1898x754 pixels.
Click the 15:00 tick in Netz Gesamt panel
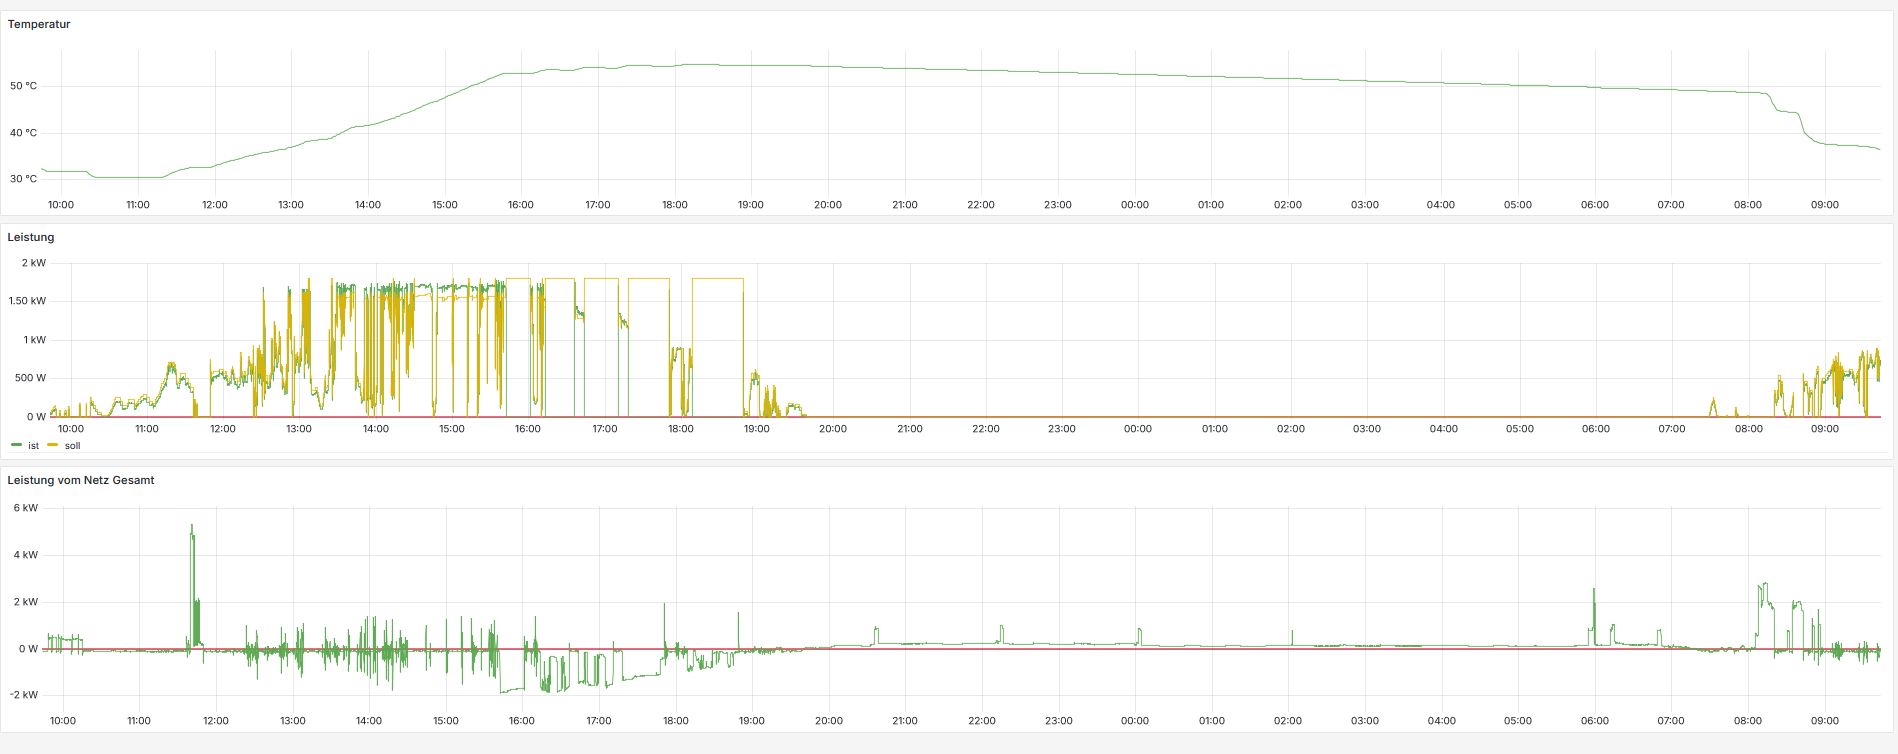click(446, 721)
